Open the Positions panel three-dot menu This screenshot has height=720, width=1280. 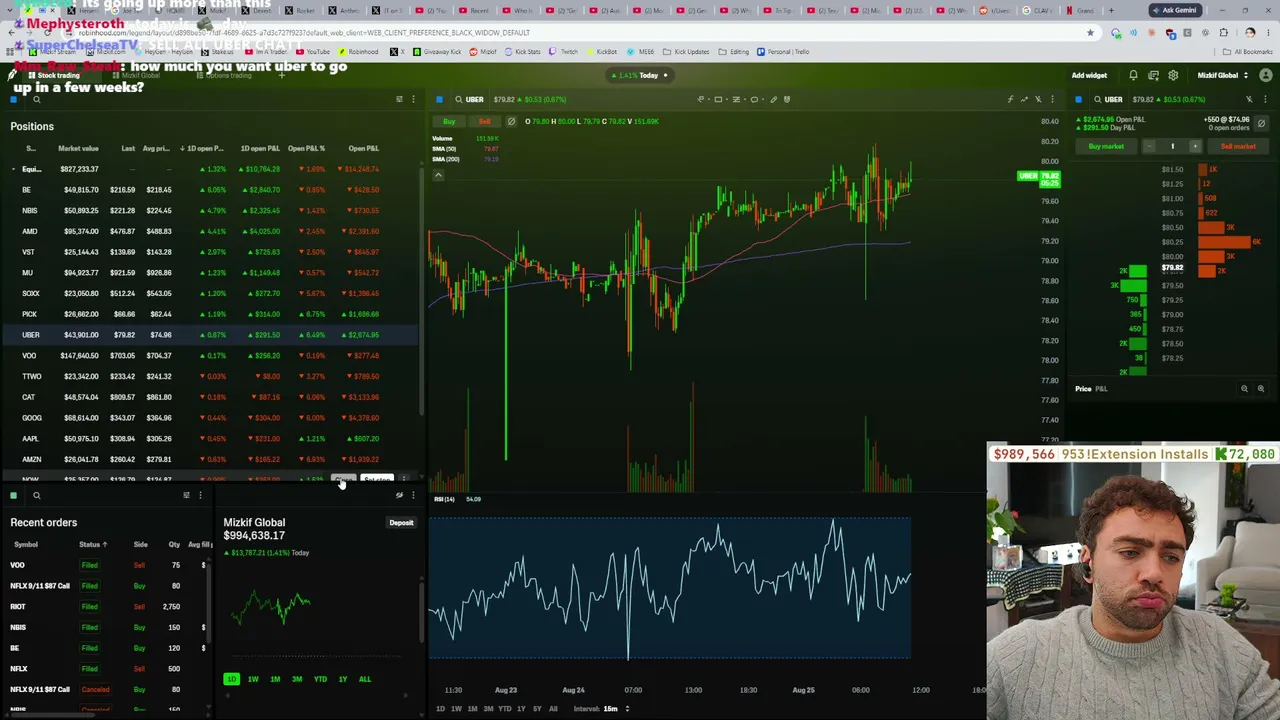413,99
